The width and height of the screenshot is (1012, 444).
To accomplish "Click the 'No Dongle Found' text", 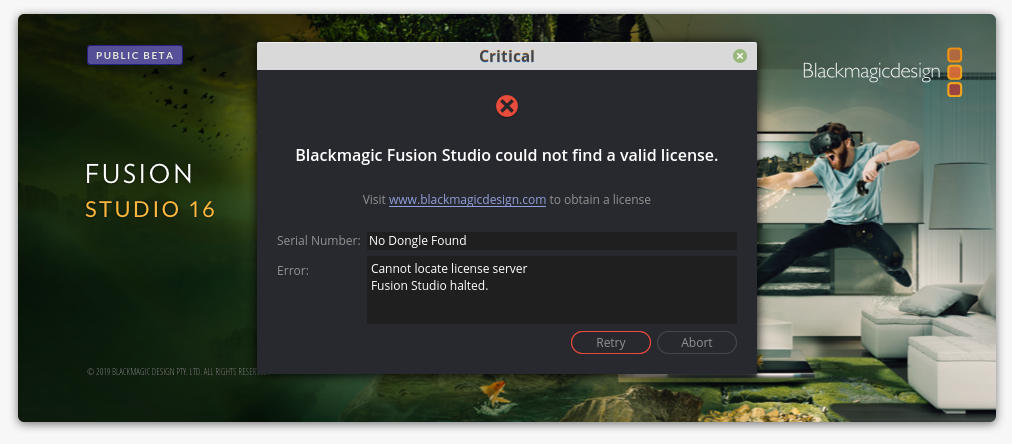I will 418,241.
